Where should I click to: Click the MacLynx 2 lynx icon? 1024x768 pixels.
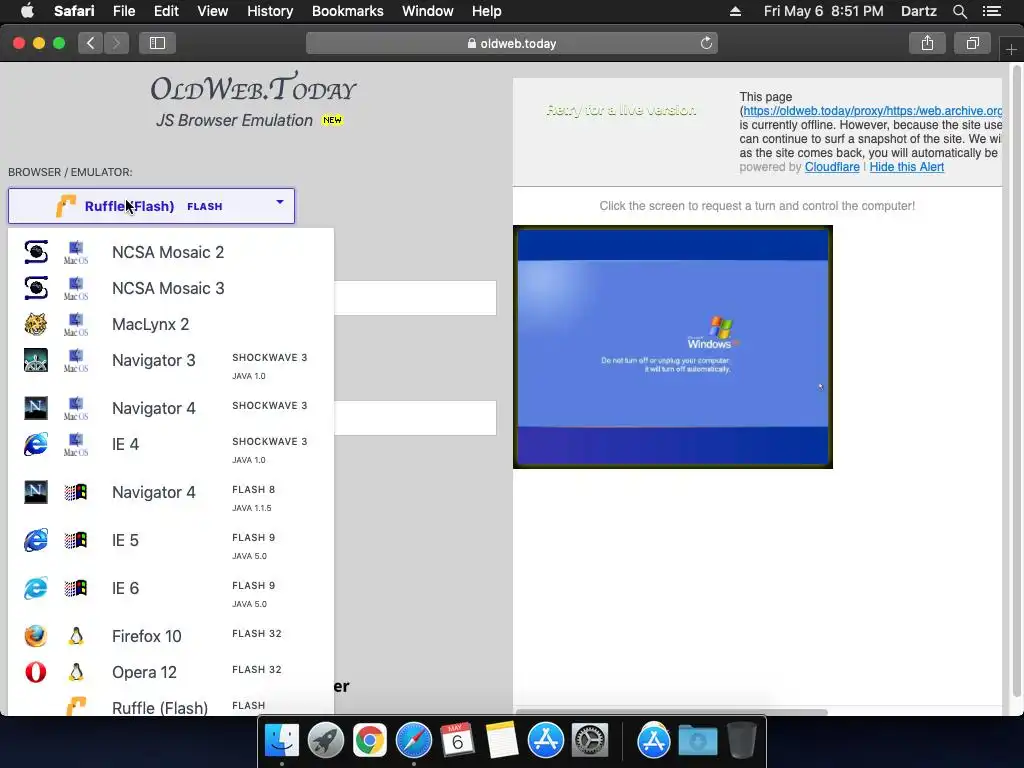coord(35,324)
